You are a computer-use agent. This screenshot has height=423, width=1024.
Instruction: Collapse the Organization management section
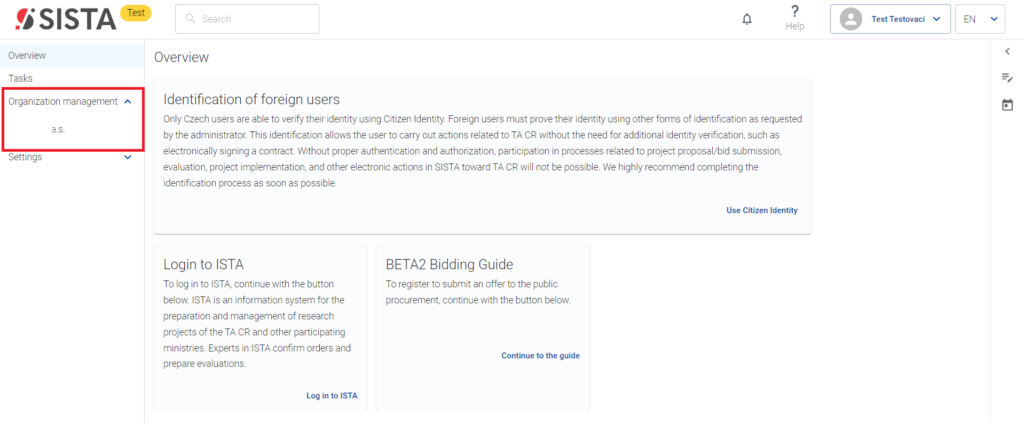(x=128, y=102)
